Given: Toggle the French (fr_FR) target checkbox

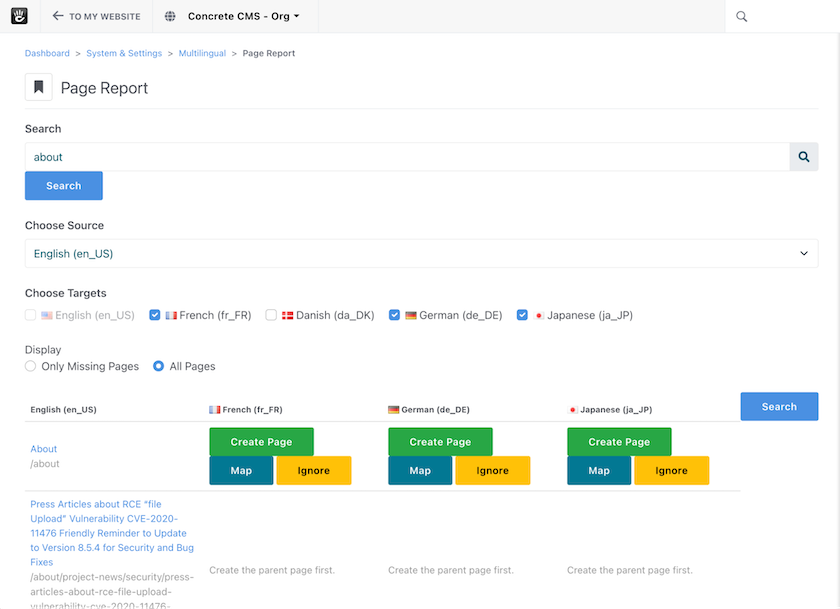Looking at the screenshot, I should 155,315.
